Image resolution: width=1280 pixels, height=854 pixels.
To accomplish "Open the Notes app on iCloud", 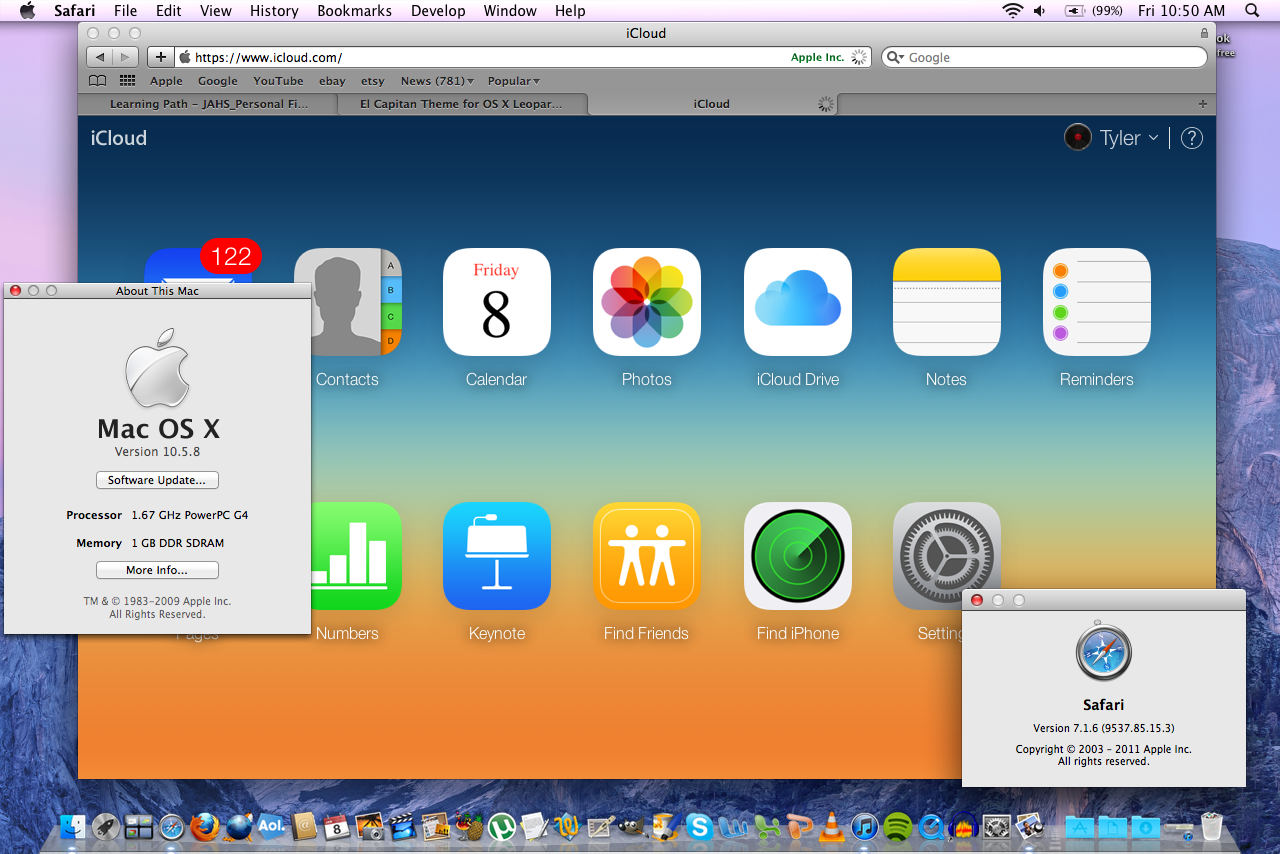I will 947,302.
